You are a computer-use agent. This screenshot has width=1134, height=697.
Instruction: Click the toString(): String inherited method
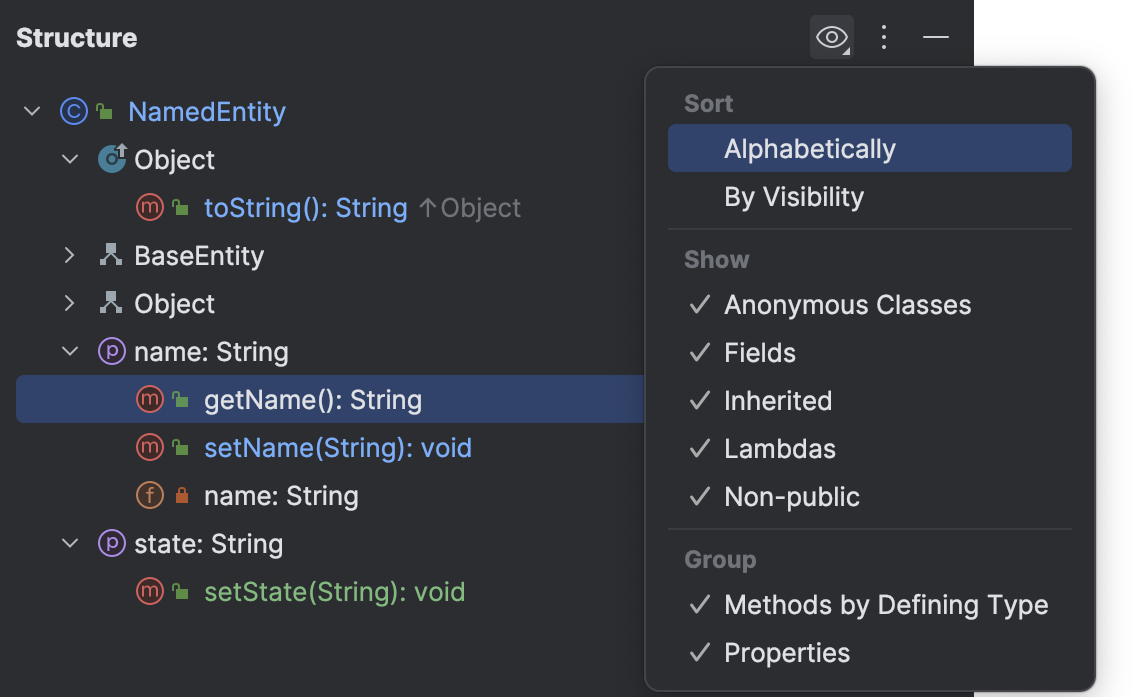coord(305,208)
